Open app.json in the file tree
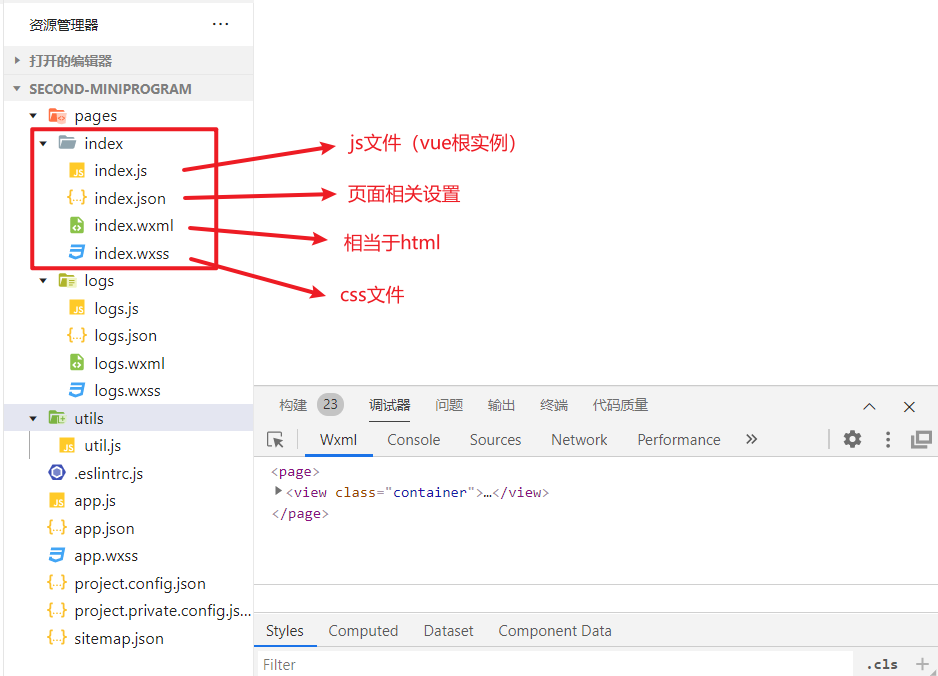Screen dimensions: 938x676 click(104, 529)
